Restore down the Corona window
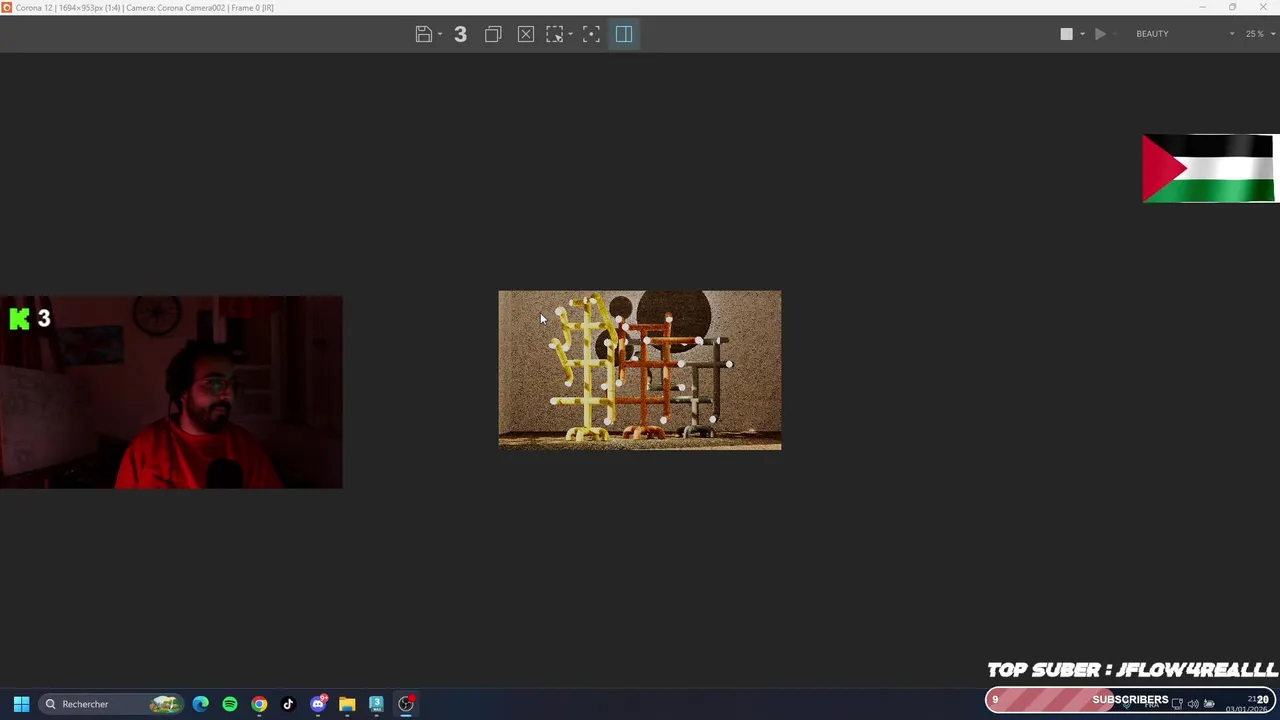Screen dimensions: 1280x720 1232,7
